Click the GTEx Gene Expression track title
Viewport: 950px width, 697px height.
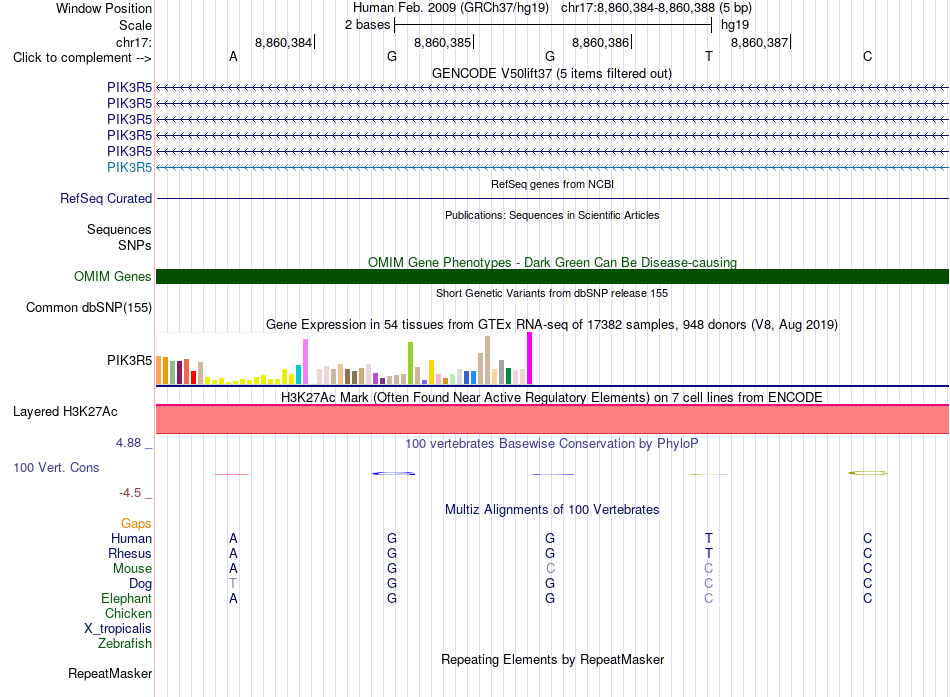[x=552, y=324]
